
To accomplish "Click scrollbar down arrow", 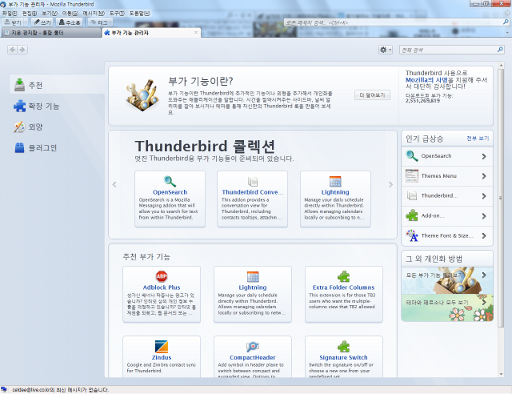I will pos(501,374).
